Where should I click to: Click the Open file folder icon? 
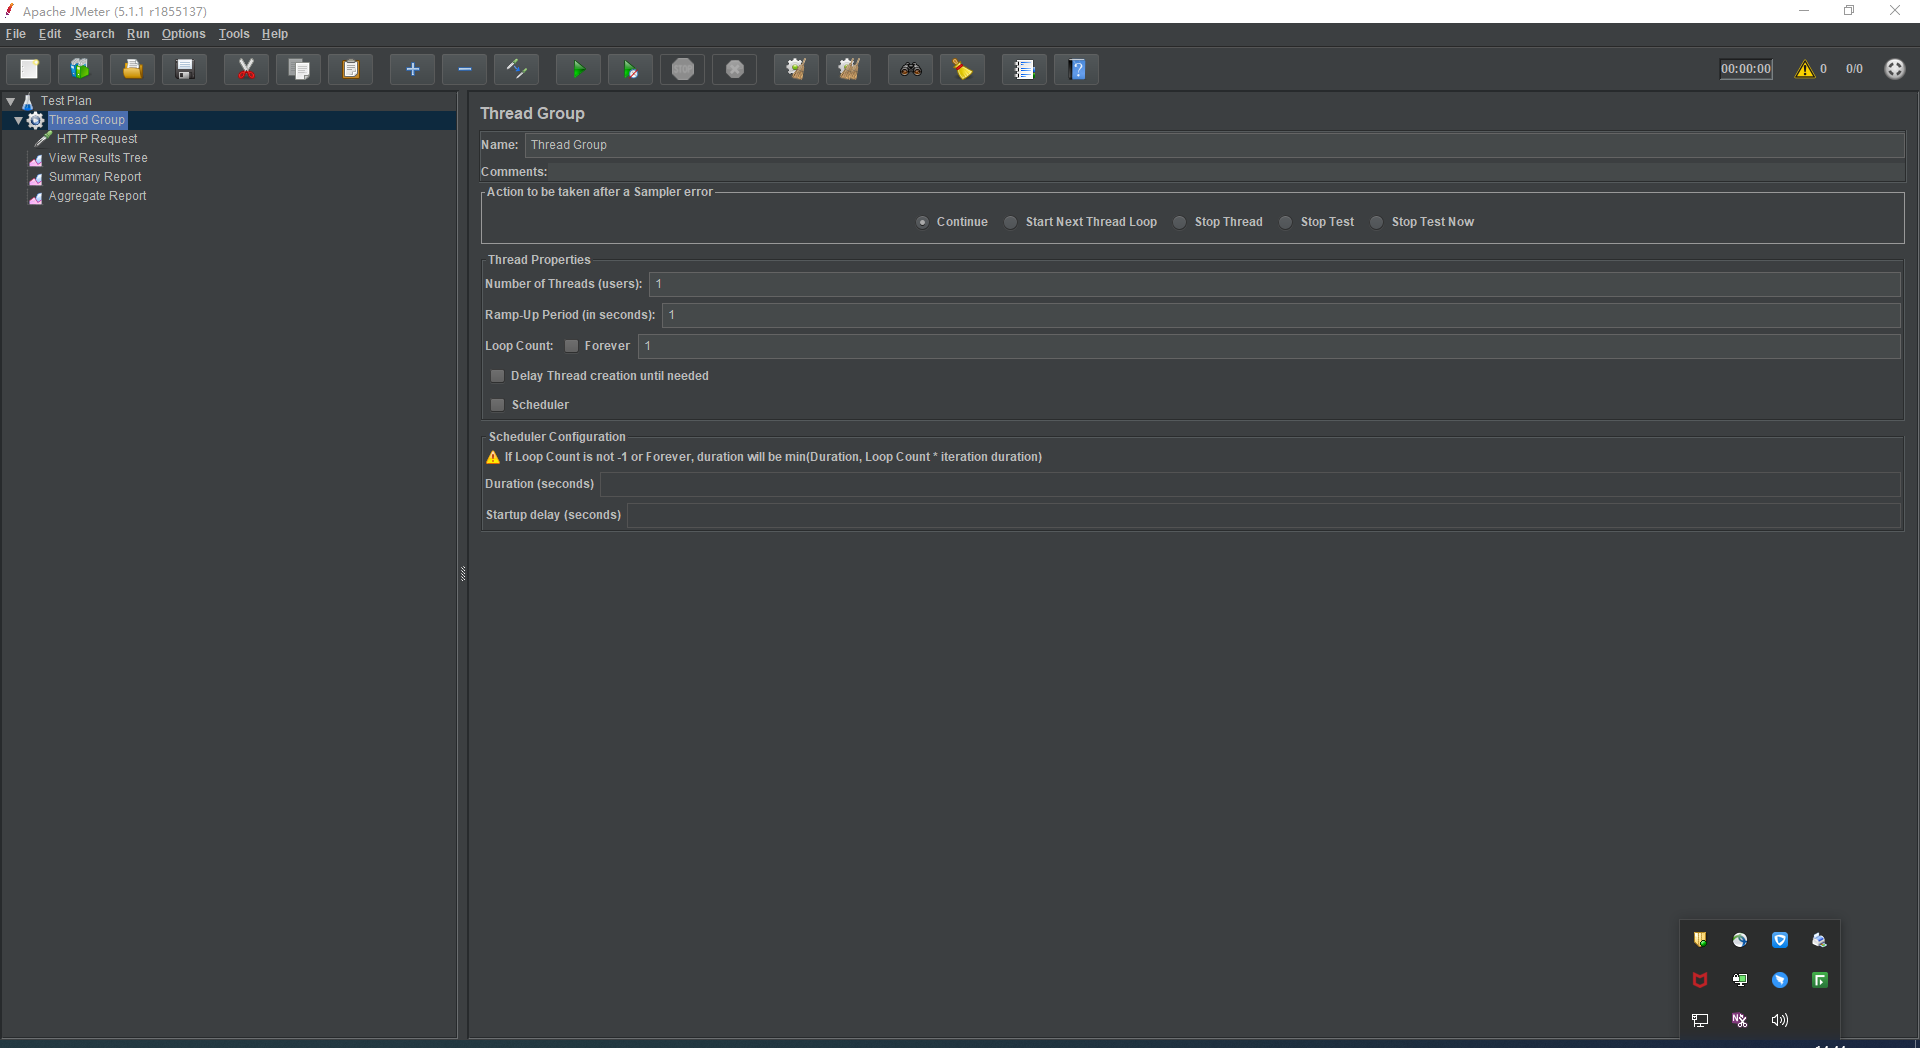coord(132,69)
